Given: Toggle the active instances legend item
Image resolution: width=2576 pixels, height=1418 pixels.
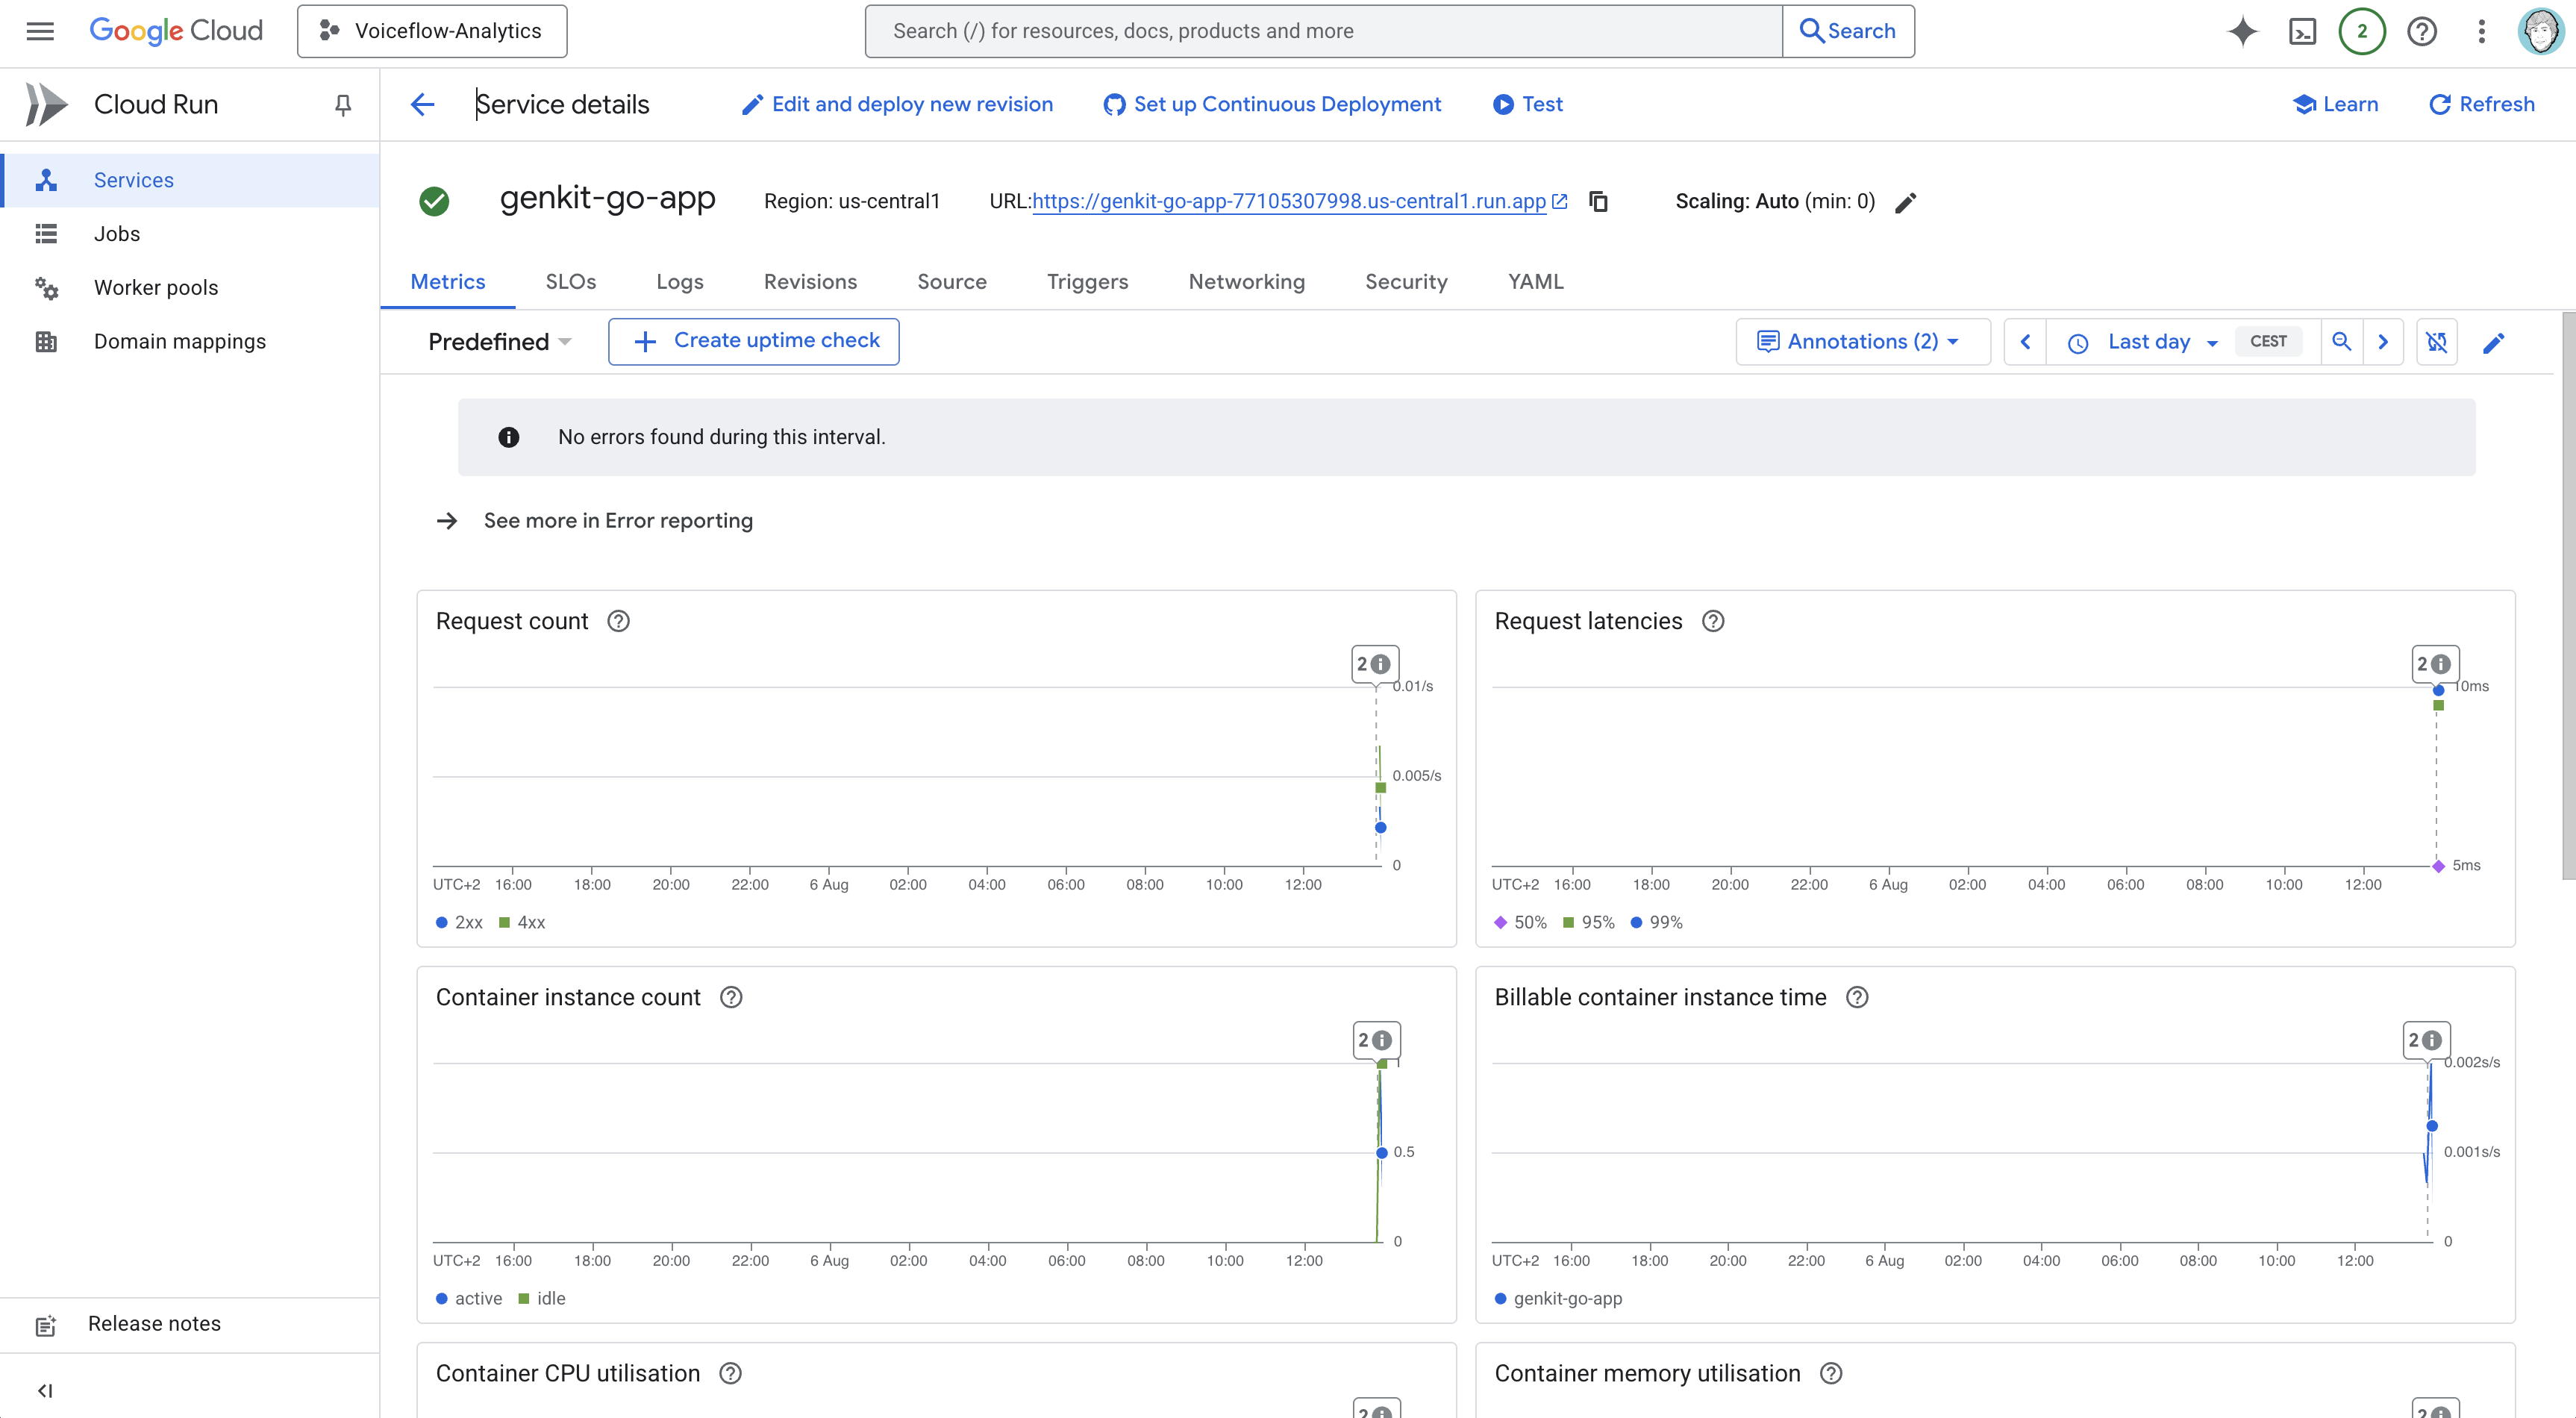Looking at the screenshot, I should 469,1298.
